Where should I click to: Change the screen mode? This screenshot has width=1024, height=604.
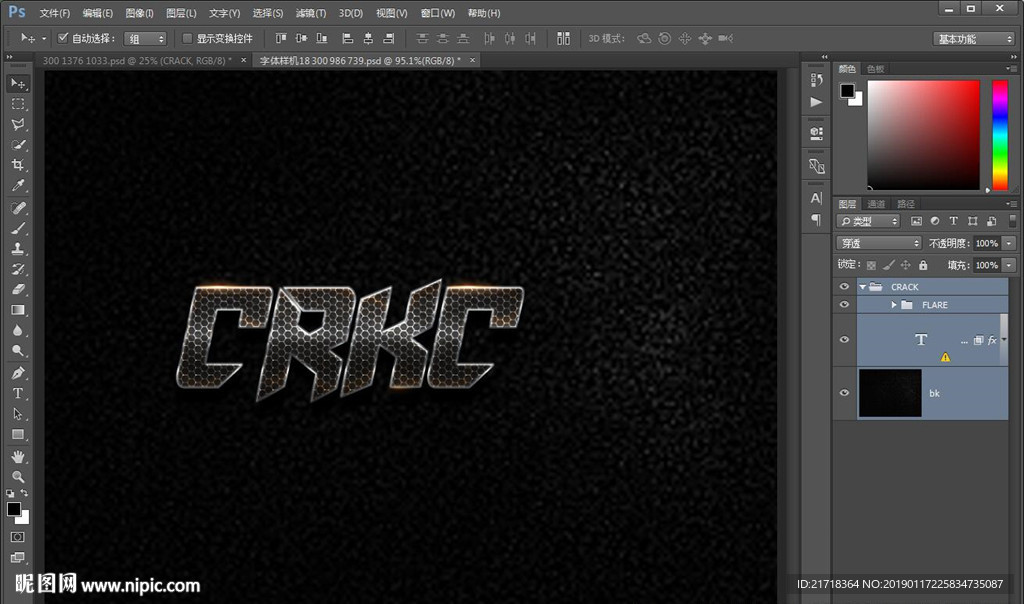click(18, 557)
